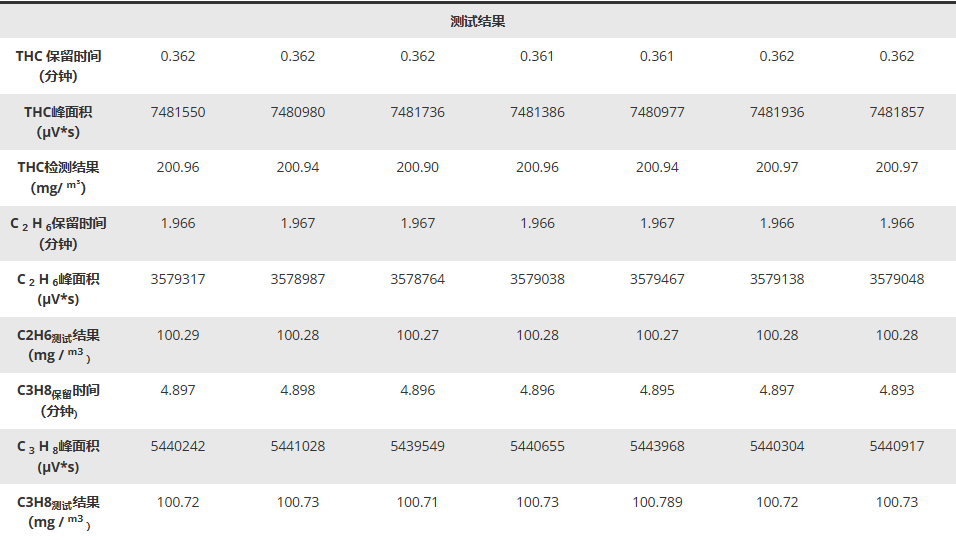Image resolution: width=956 pixels, height=540 pixels.
Task: Select C3H8保留时间 value 4.893
Action: [x=897, y=390]
